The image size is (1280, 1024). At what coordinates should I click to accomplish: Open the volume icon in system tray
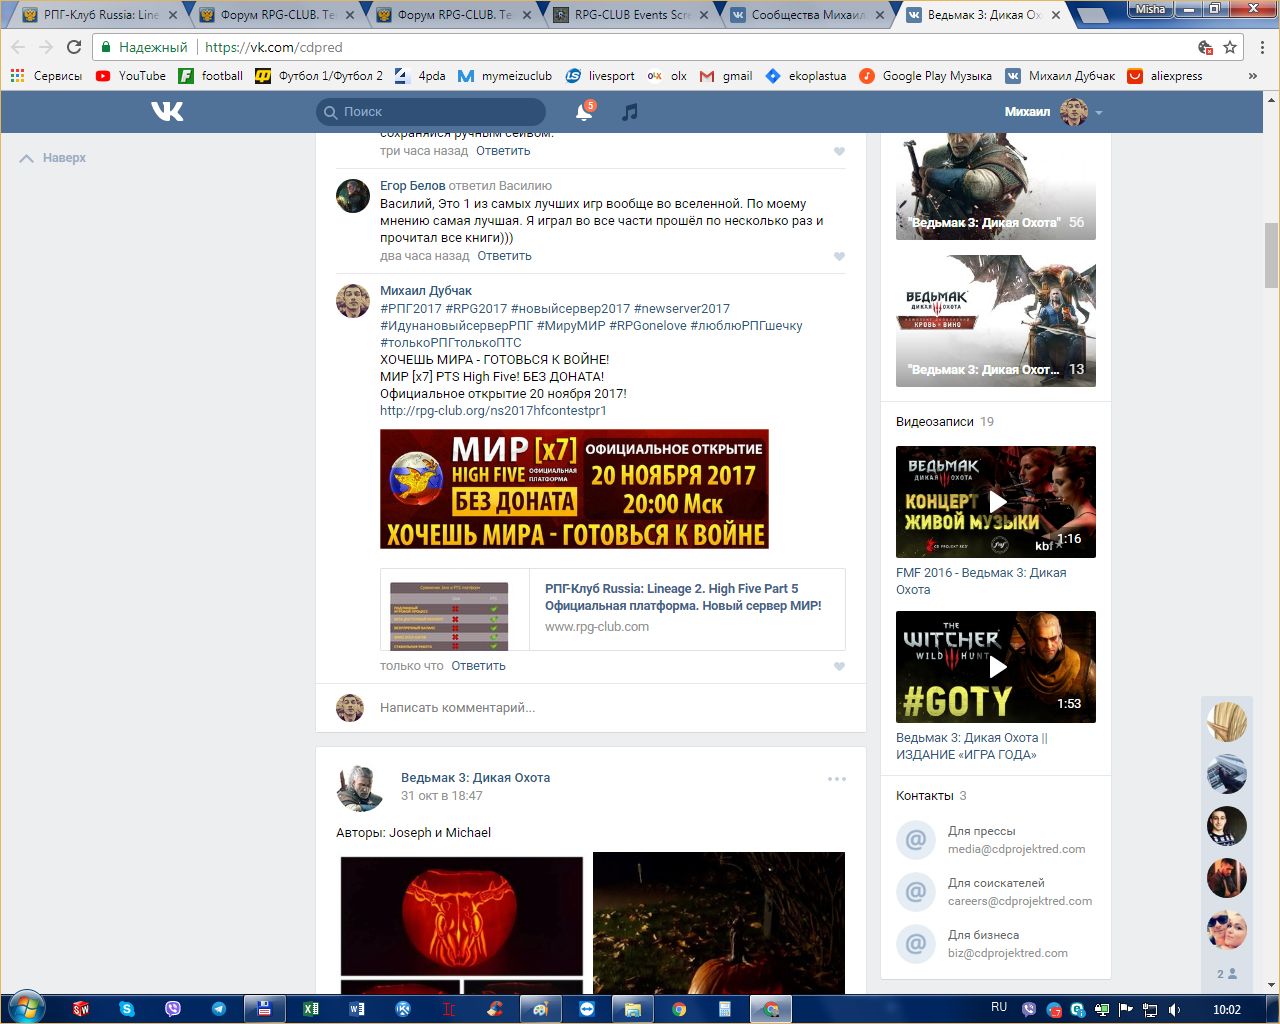point(1175,1009)
